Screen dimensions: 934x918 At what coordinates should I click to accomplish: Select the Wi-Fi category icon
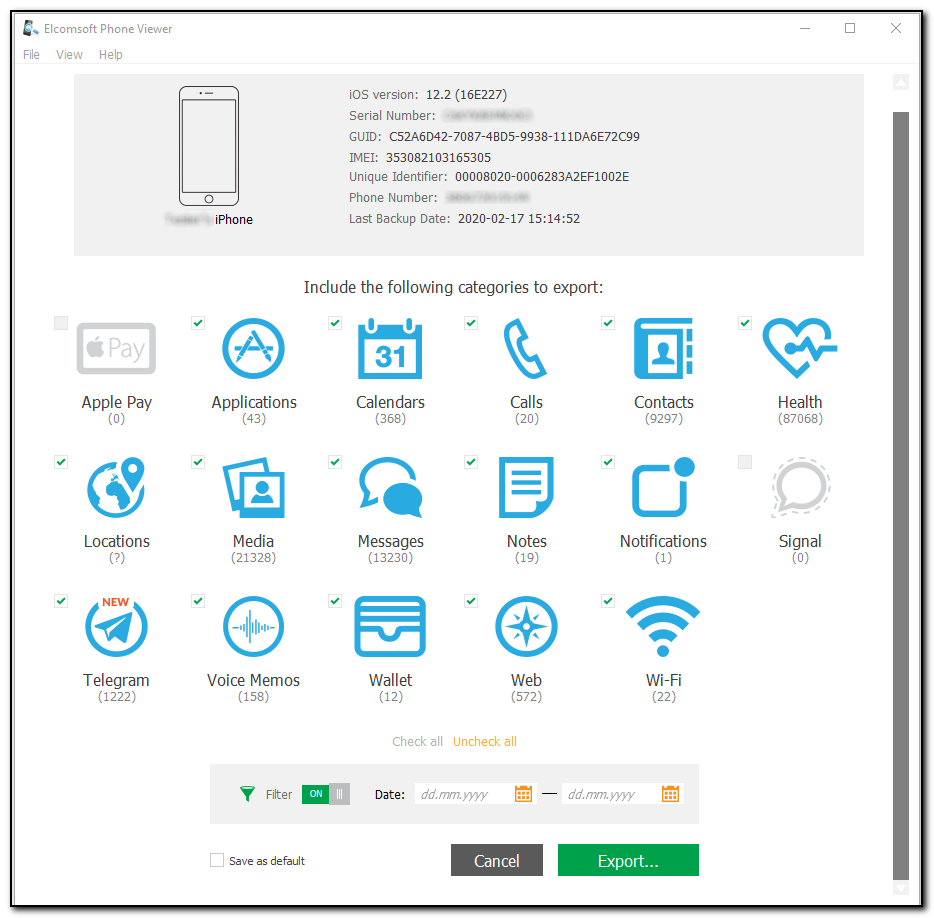pos(663,626)
